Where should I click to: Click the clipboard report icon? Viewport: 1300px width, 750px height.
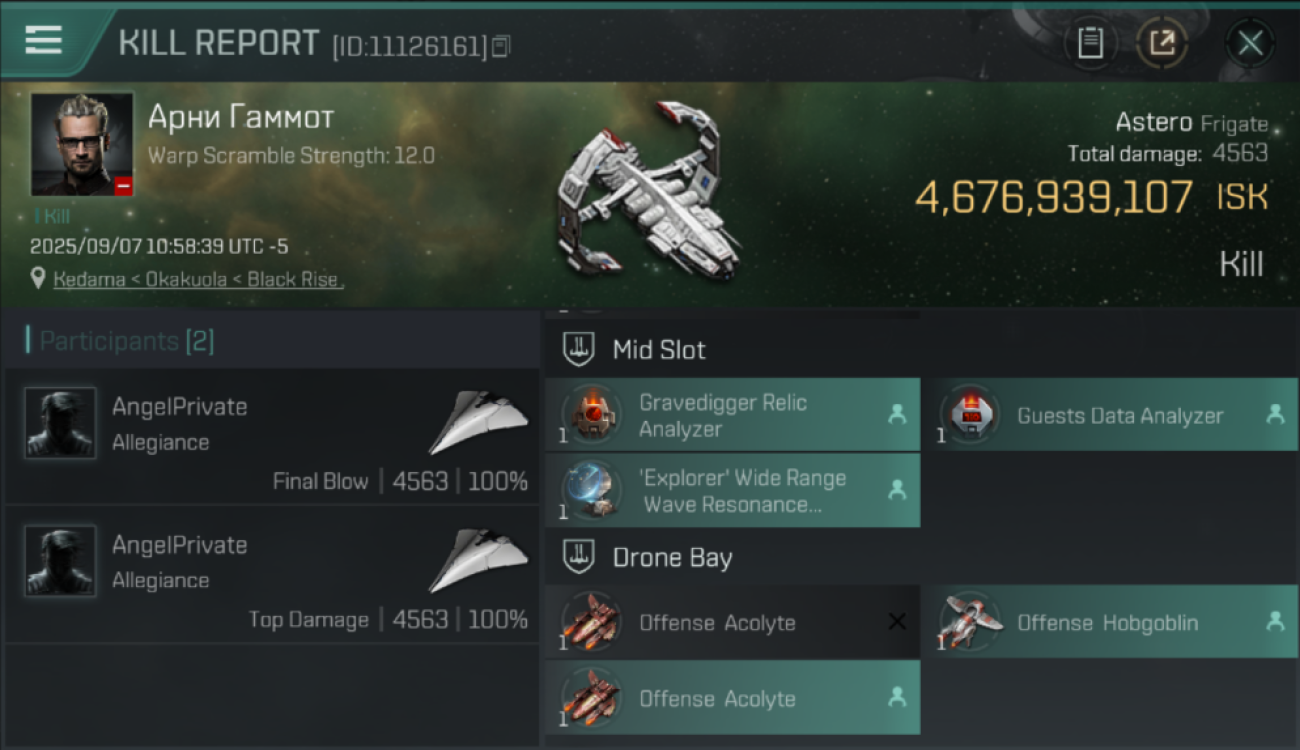pos(1090,43)
